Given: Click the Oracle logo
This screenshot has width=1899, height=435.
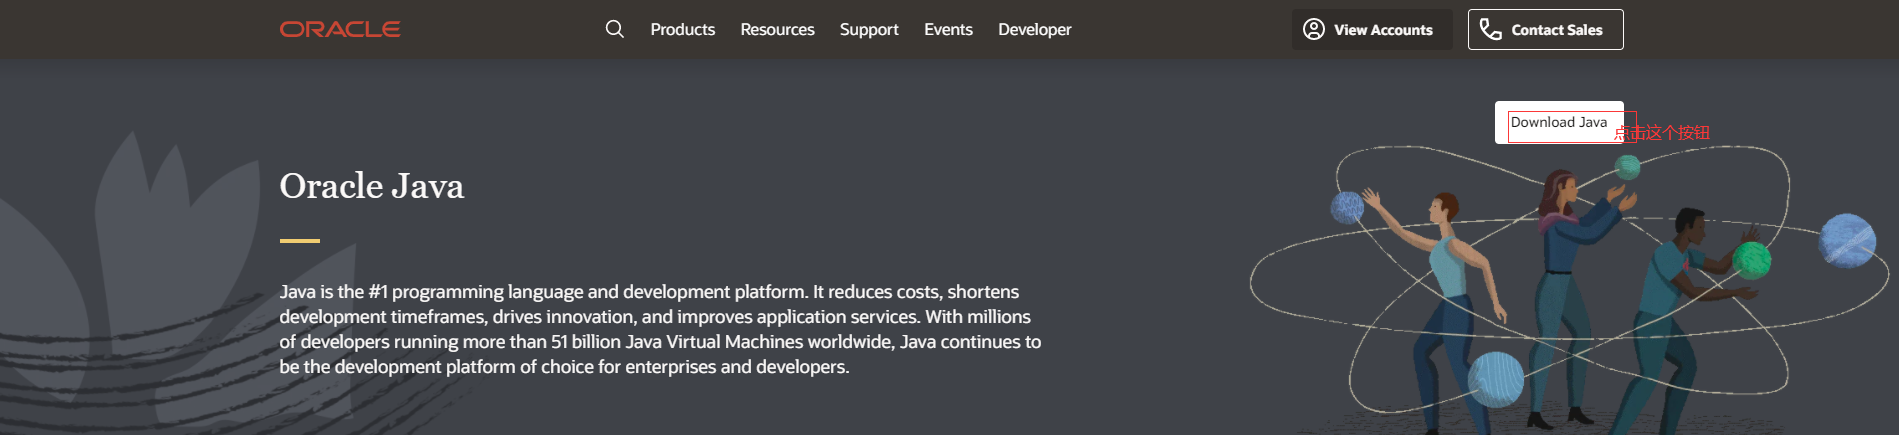Looking at the screenshot, I should click(x=340, y=29).
